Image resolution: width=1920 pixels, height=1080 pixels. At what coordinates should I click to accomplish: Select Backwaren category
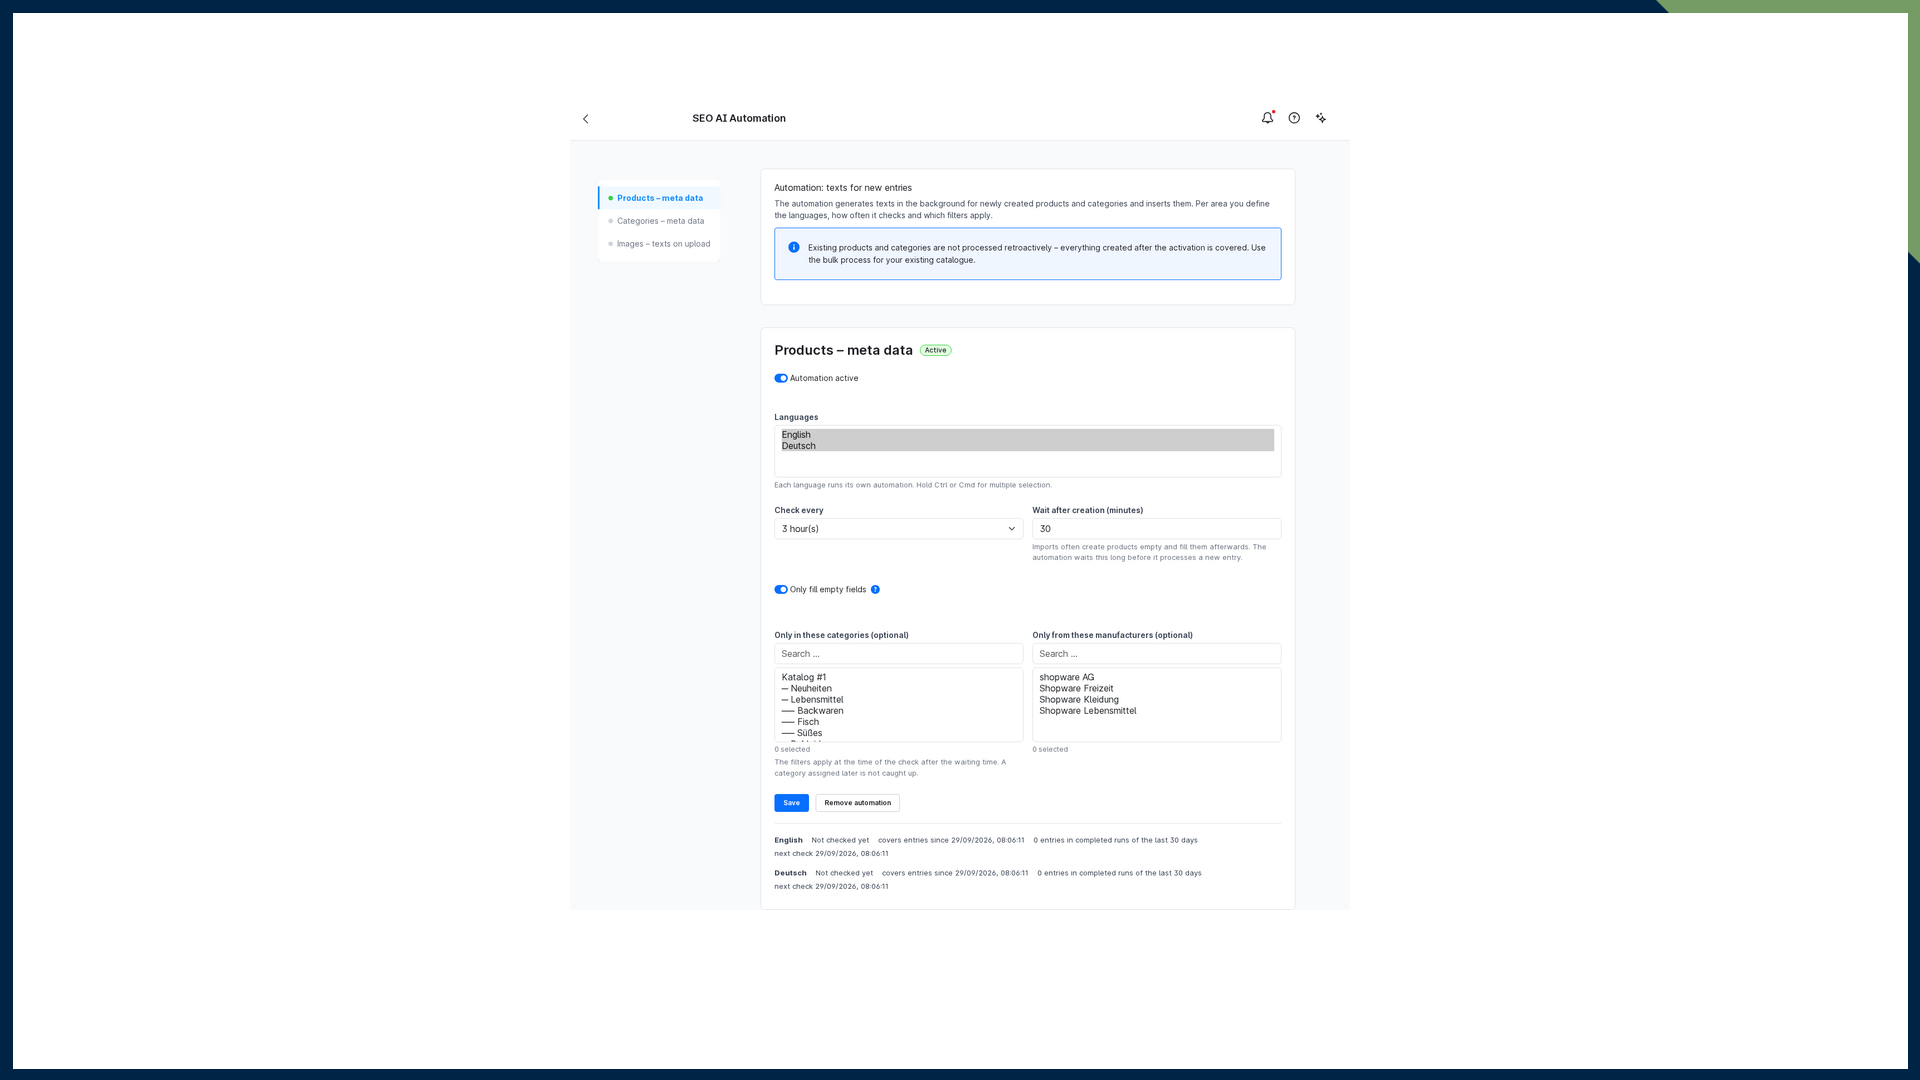point(898,711)
